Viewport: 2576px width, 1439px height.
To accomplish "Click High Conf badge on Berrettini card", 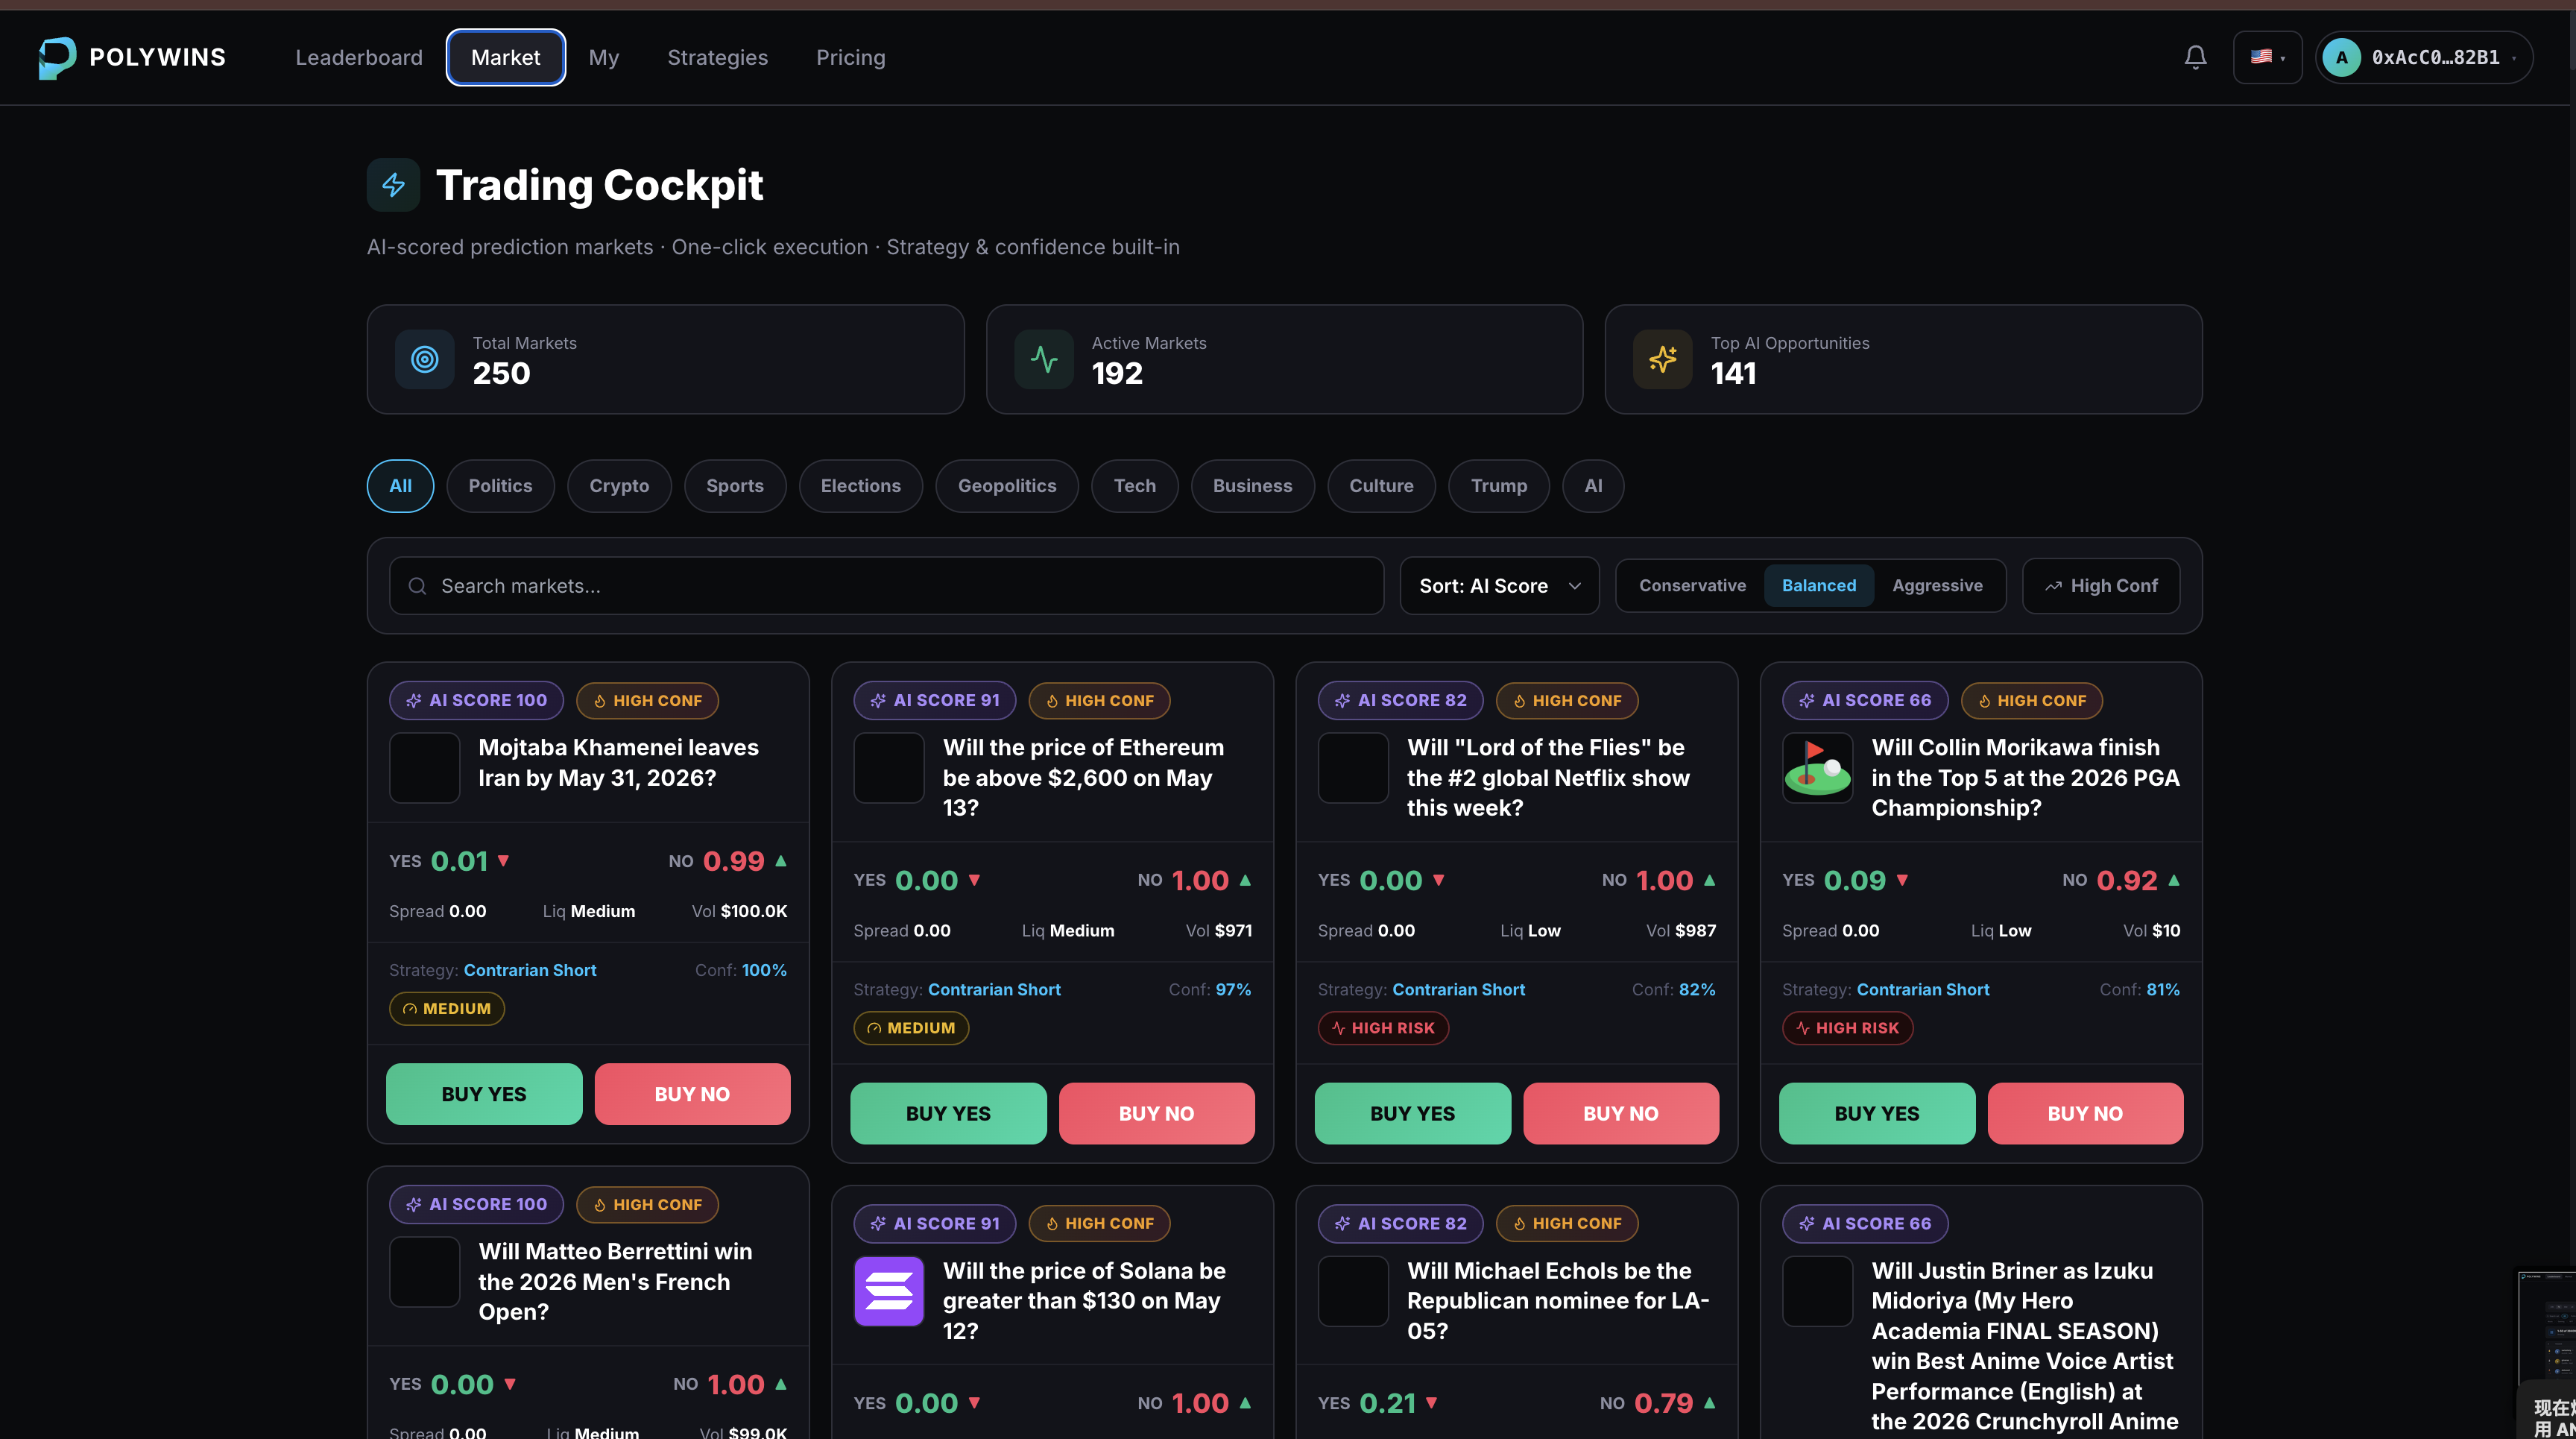I will click(x=647, y=1204).
